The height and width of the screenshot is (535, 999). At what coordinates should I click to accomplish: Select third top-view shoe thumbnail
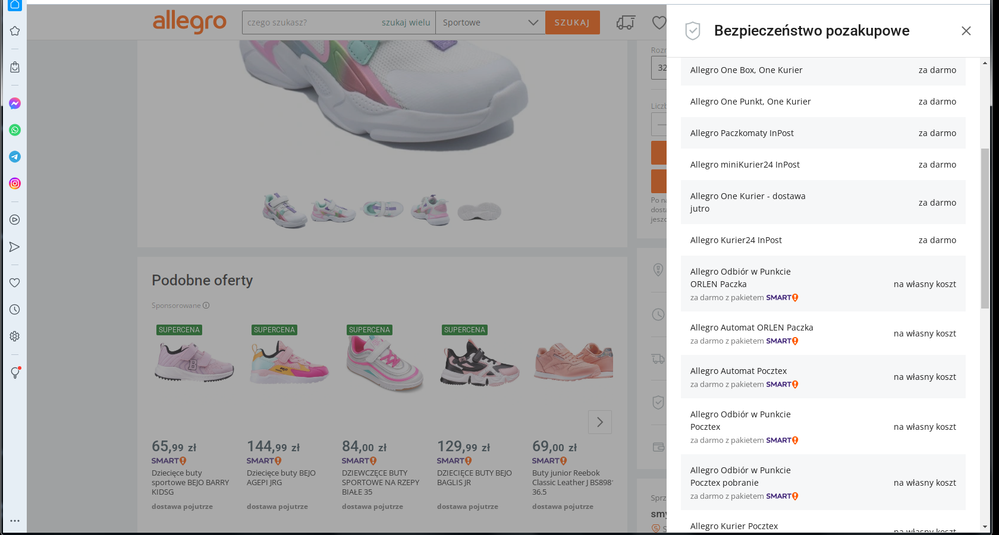point(383,209)
